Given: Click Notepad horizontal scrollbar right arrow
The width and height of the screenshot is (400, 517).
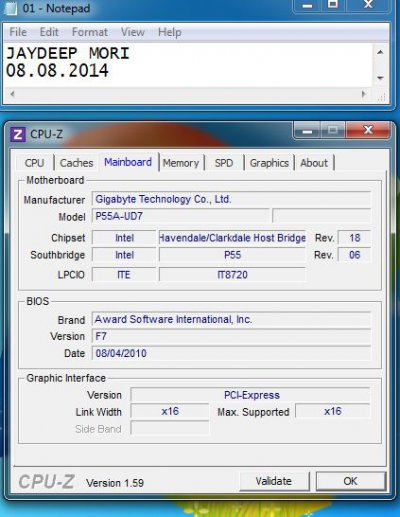Looking at the screenshot, I should [364, 94].
